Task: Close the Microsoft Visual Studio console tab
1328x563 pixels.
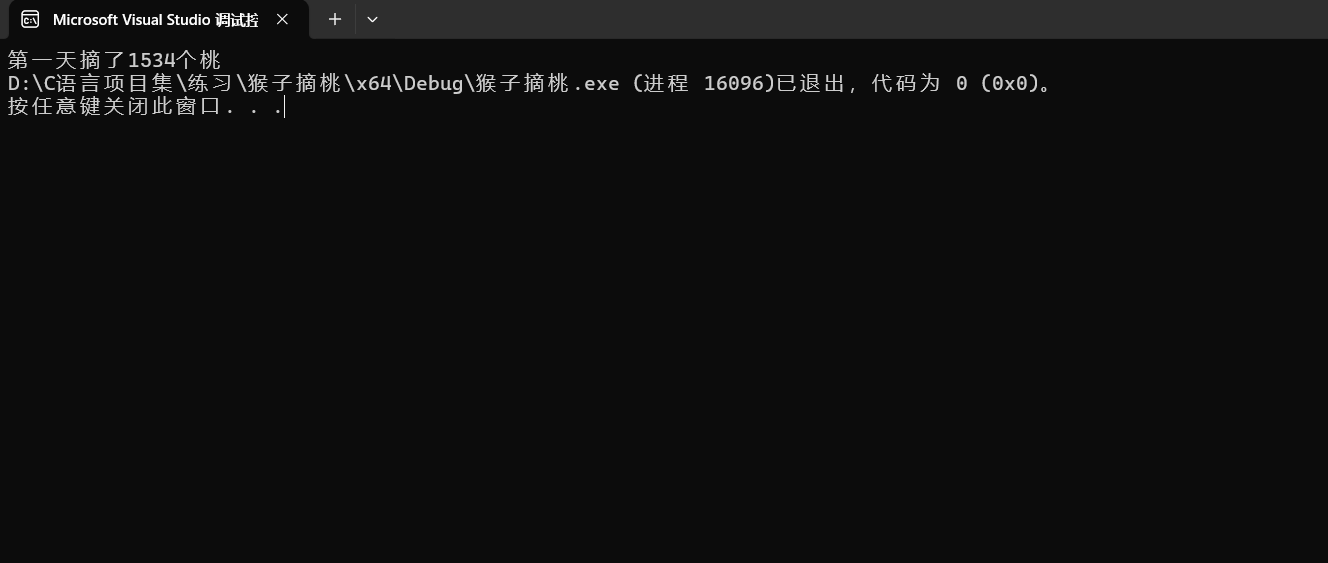Action: 282,20
